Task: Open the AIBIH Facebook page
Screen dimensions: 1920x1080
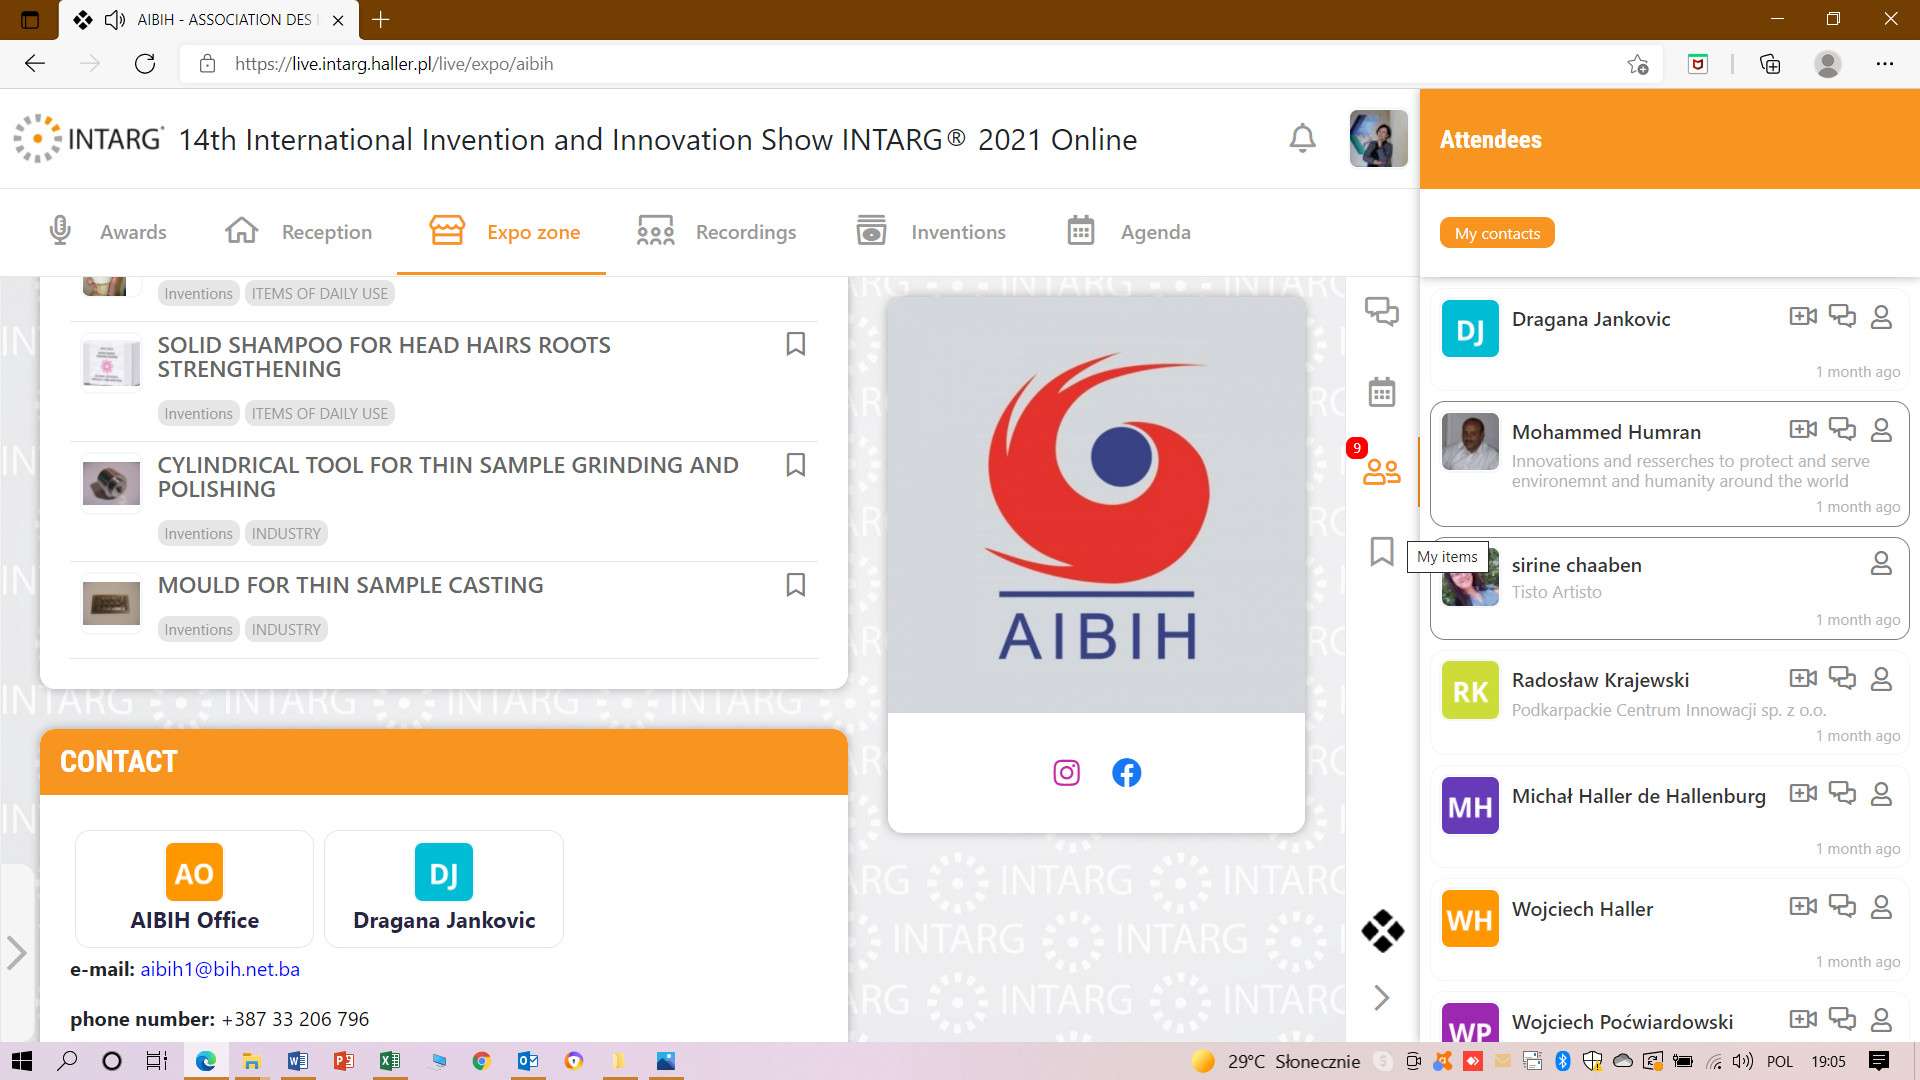Action: tap(1127, 773)
